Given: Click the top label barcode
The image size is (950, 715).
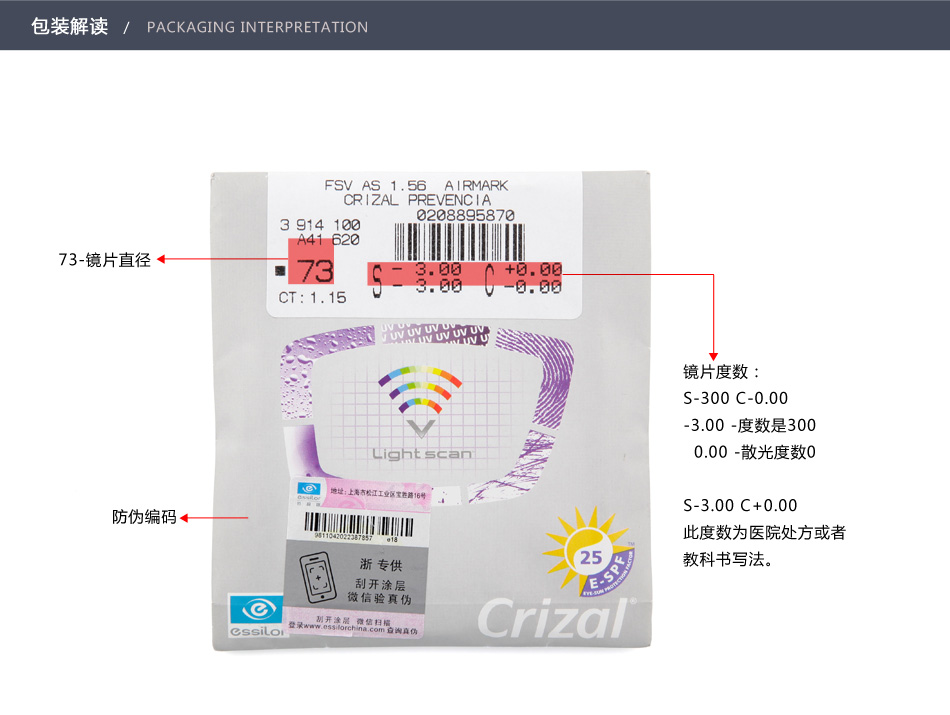Looking at the screenshot, I should (459, 242).
